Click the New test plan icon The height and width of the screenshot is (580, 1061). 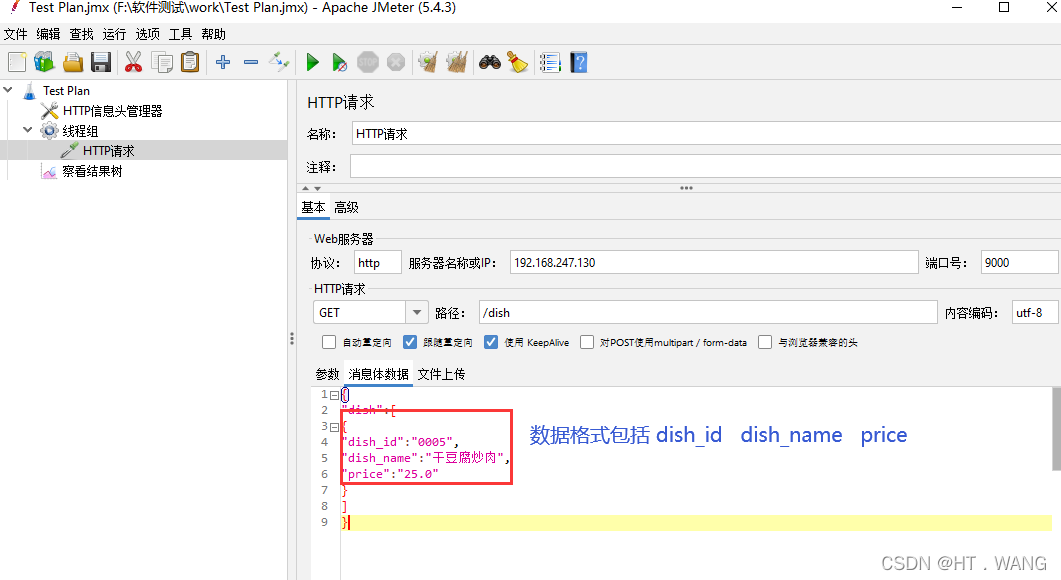pyautogui.click(x=17, y=62)
